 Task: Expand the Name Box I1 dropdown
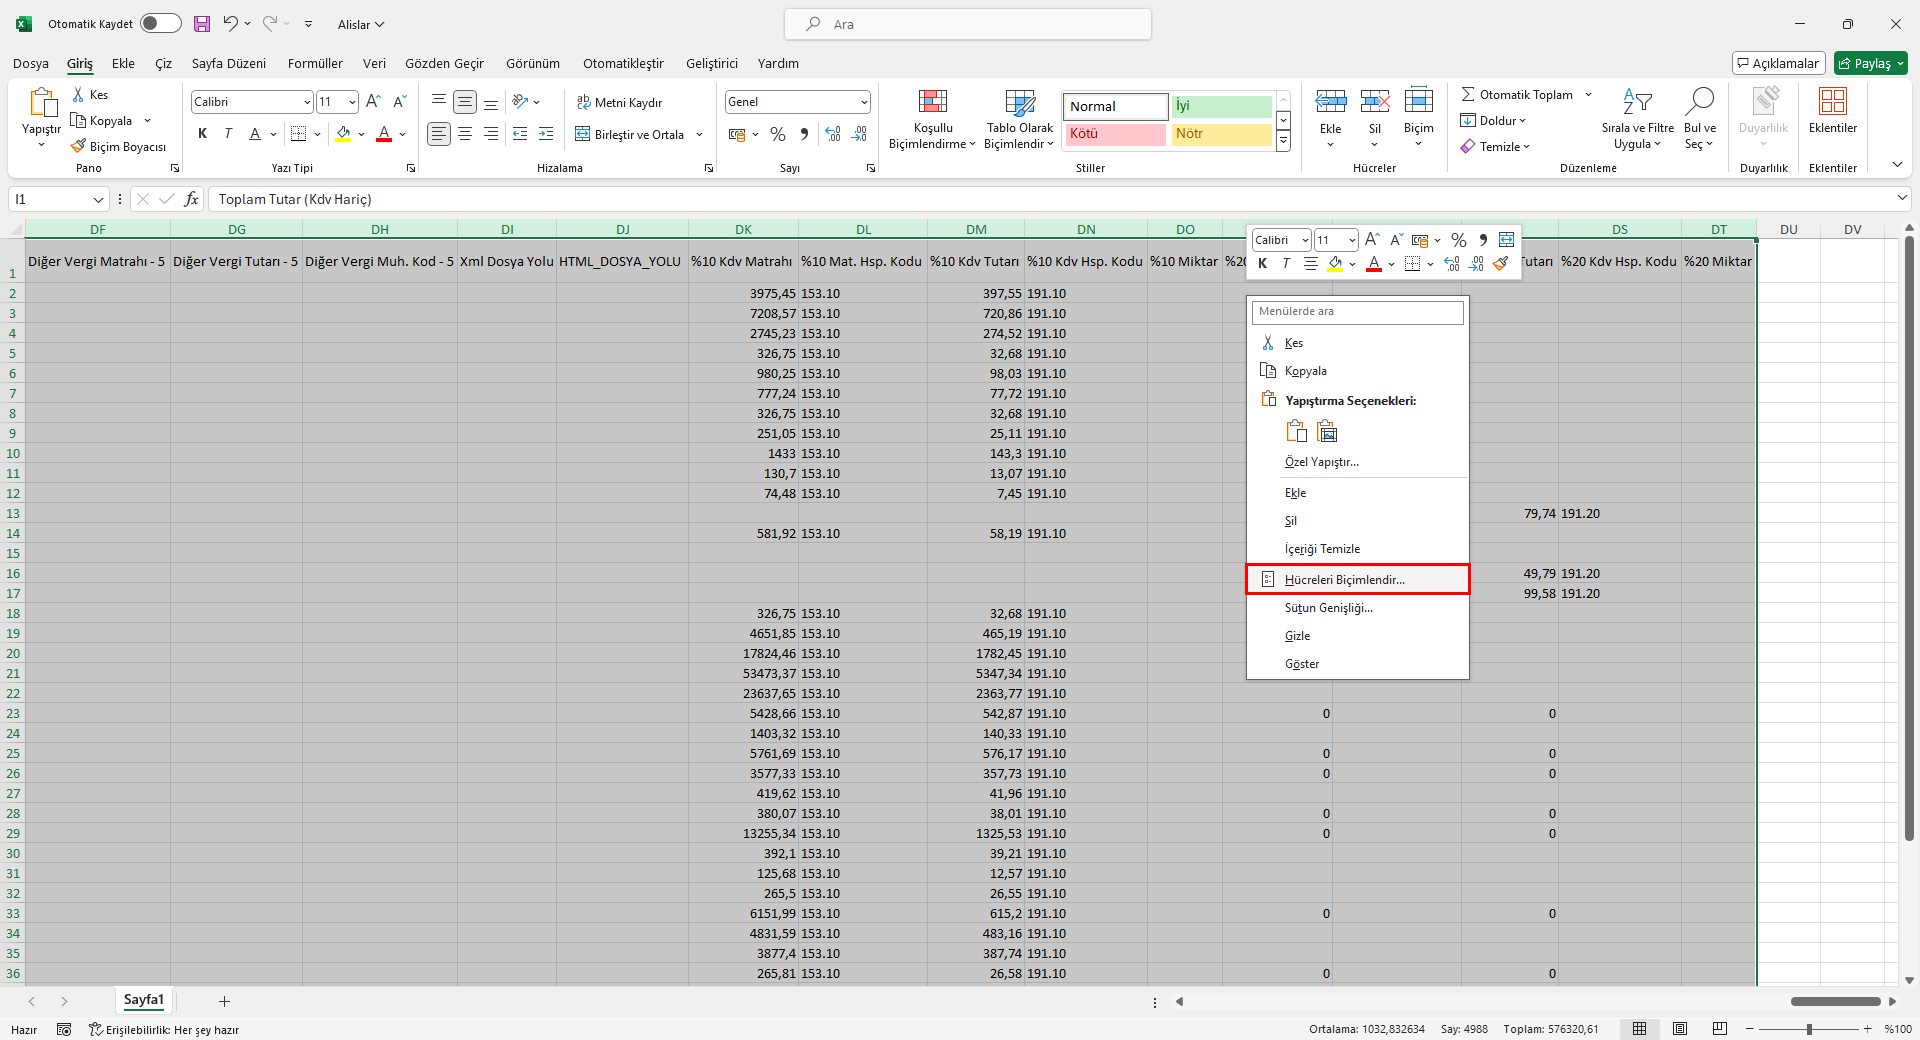tap(98, 199)
